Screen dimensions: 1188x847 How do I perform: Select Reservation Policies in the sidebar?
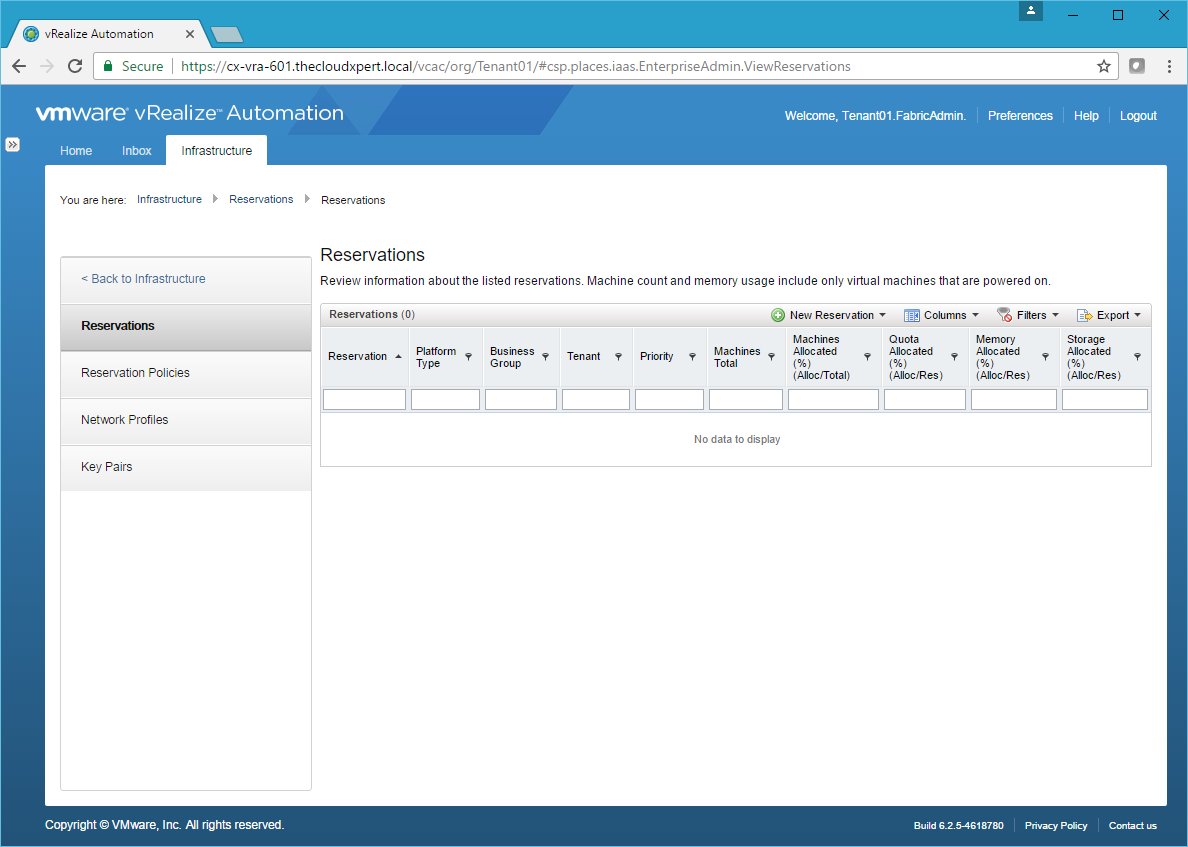(x=135, y=373)
